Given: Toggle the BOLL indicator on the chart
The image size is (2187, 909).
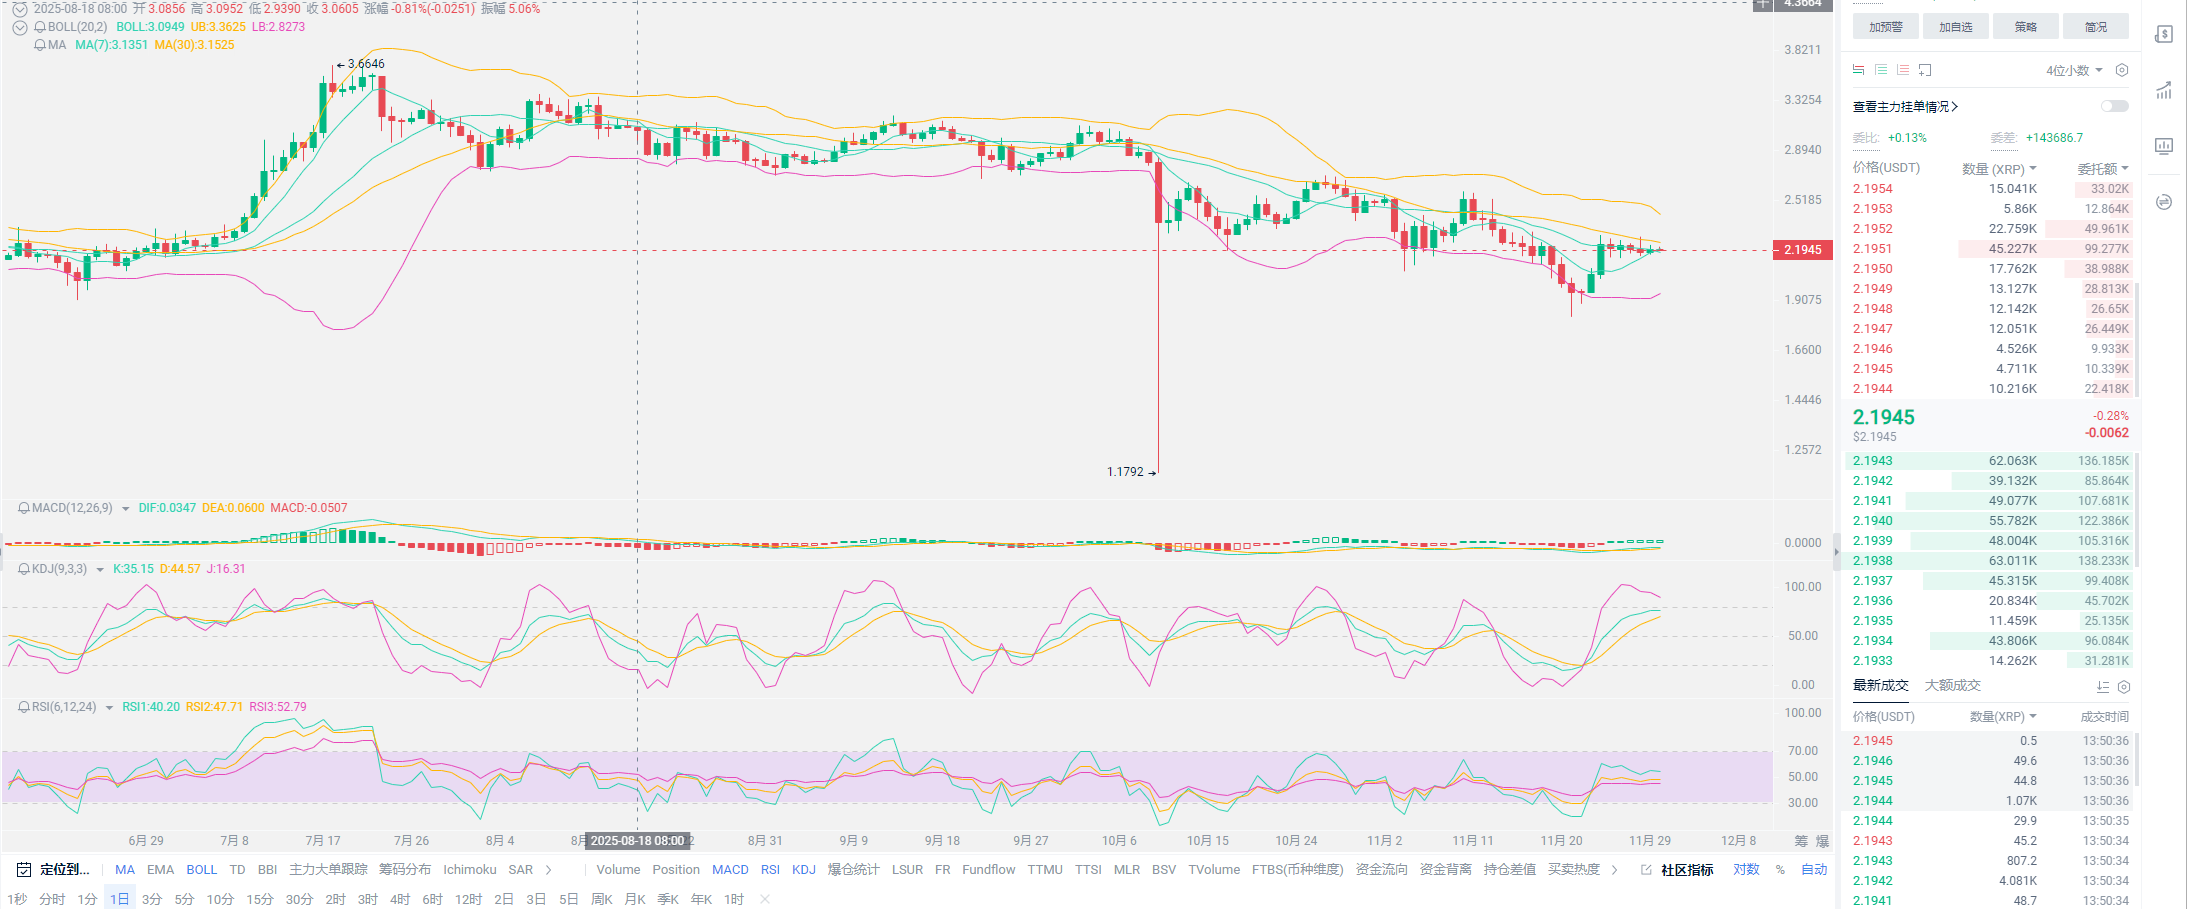Looking at the screenshot, I should tap(201, 870).
